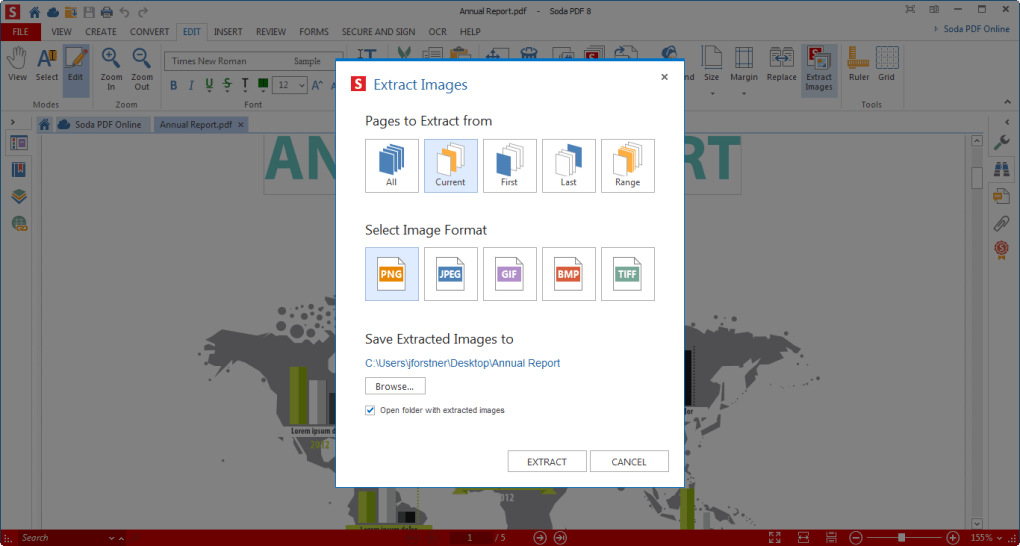Open the INSERT ribbon tab

click(228, 32)
